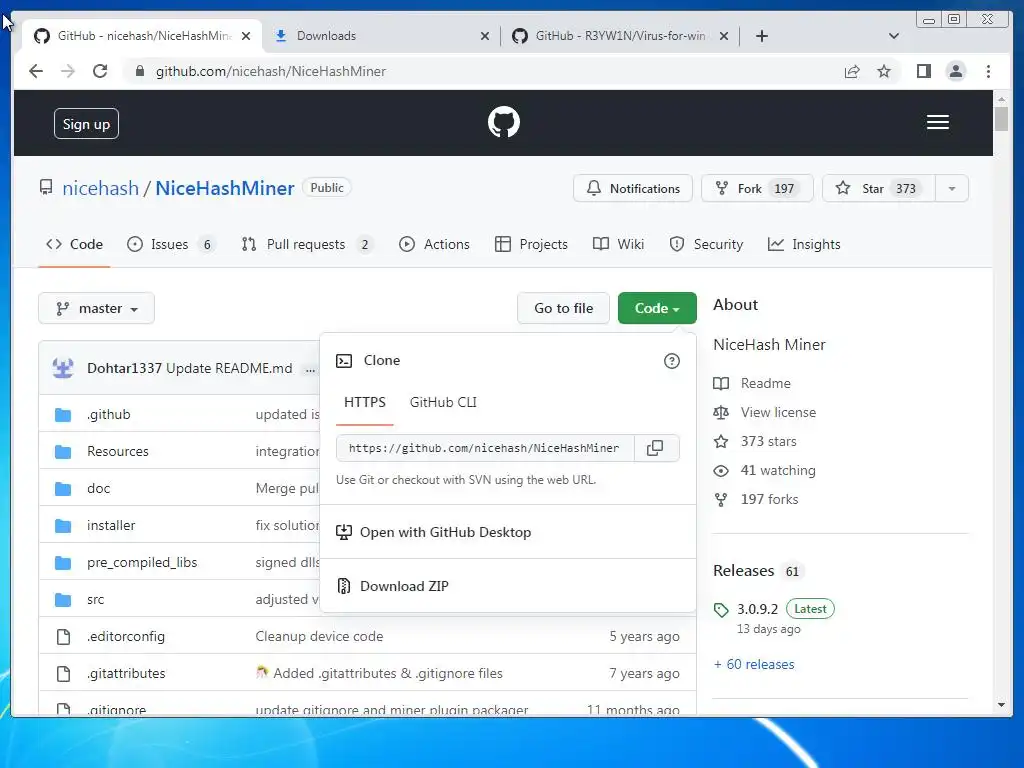Click the Clone help question mark icon
1024x768 pixels.
click(671, 361)
